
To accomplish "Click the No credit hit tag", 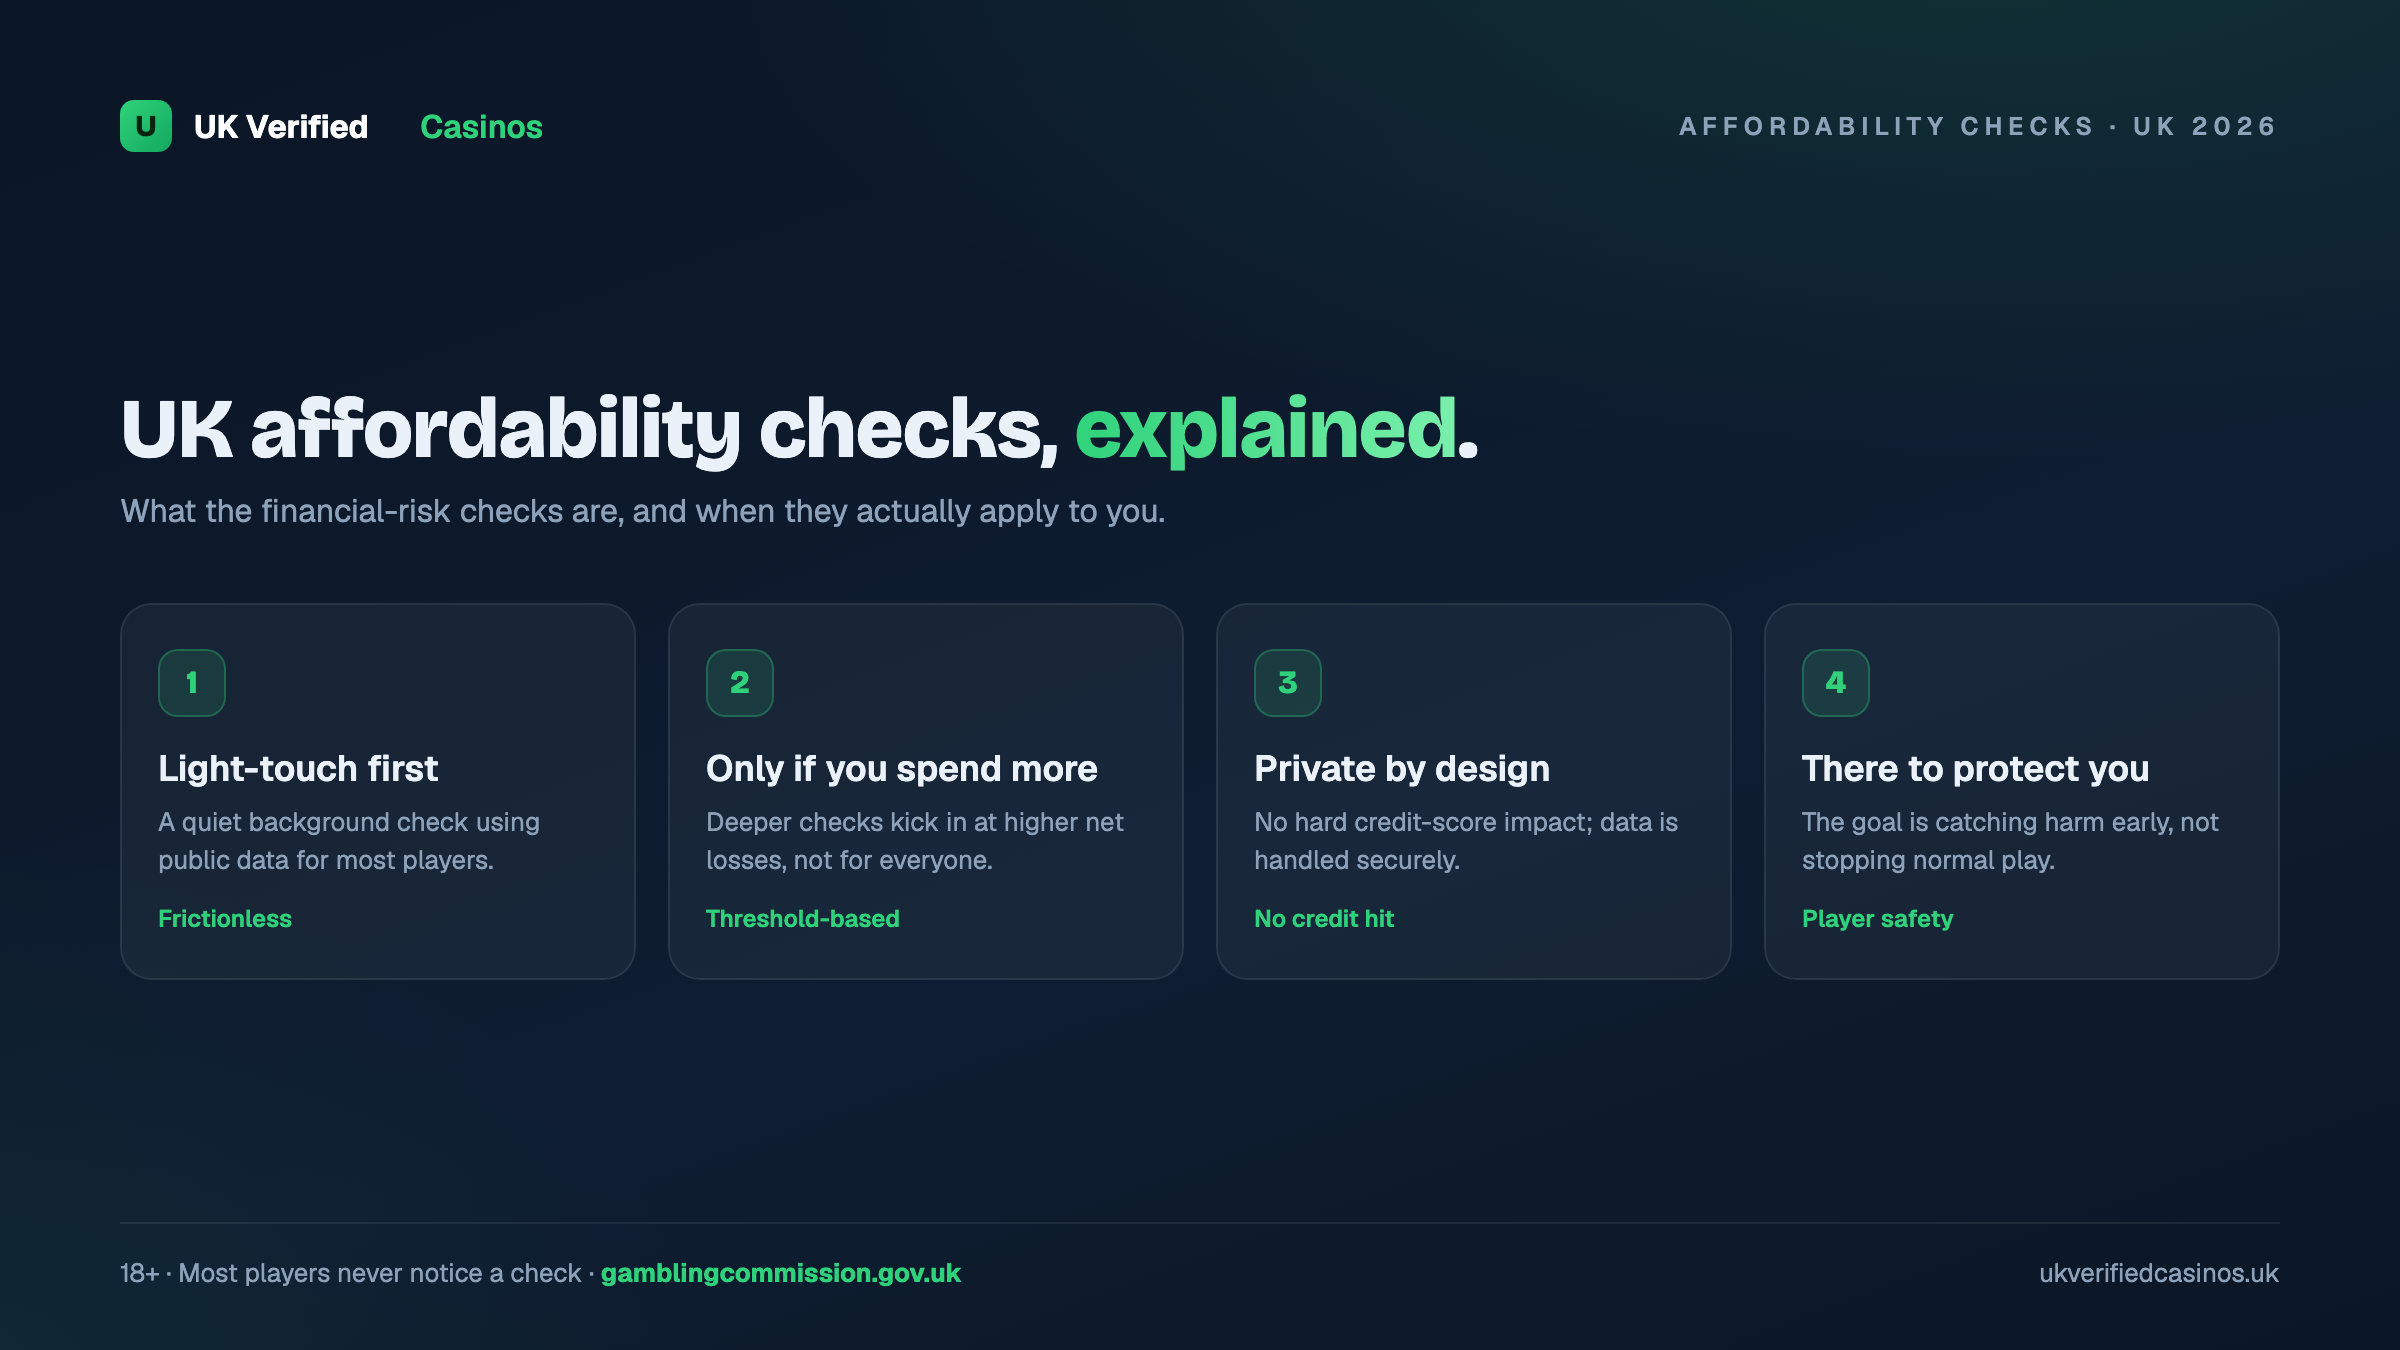I will coord(1324,919).
